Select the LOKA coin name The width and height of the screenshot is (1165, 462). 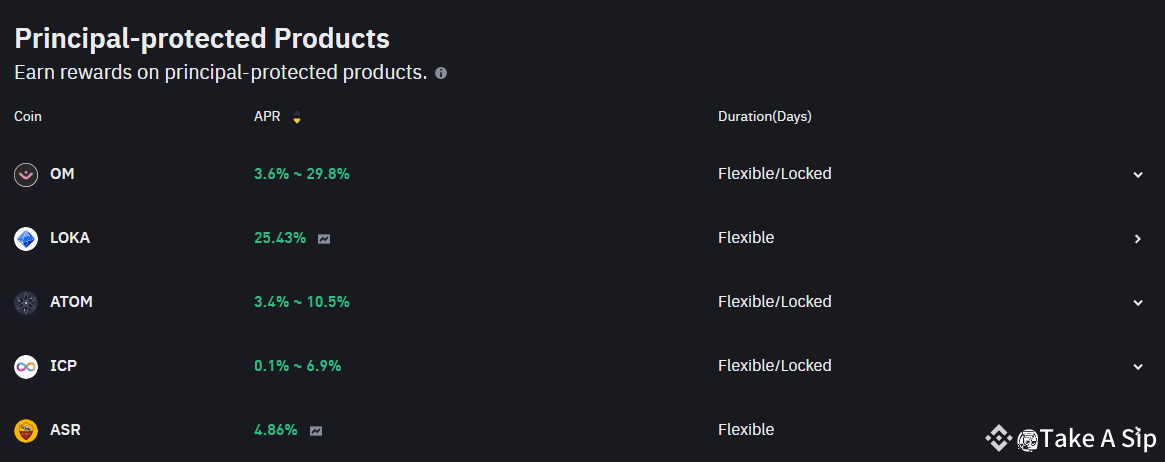tap(70, 238)
